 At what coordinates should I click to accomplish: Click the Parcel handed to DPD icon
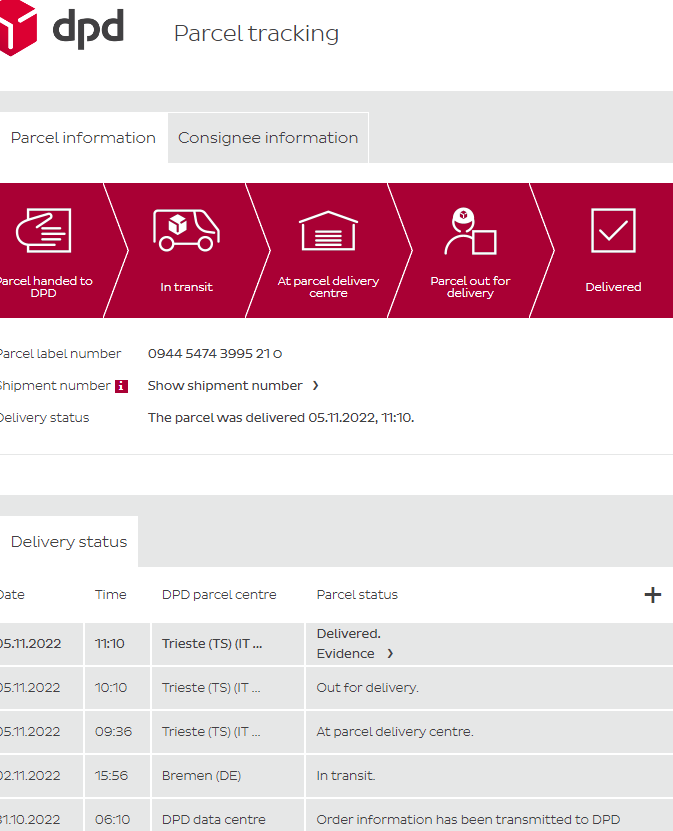pyautogui.click(x=42, y=231)
